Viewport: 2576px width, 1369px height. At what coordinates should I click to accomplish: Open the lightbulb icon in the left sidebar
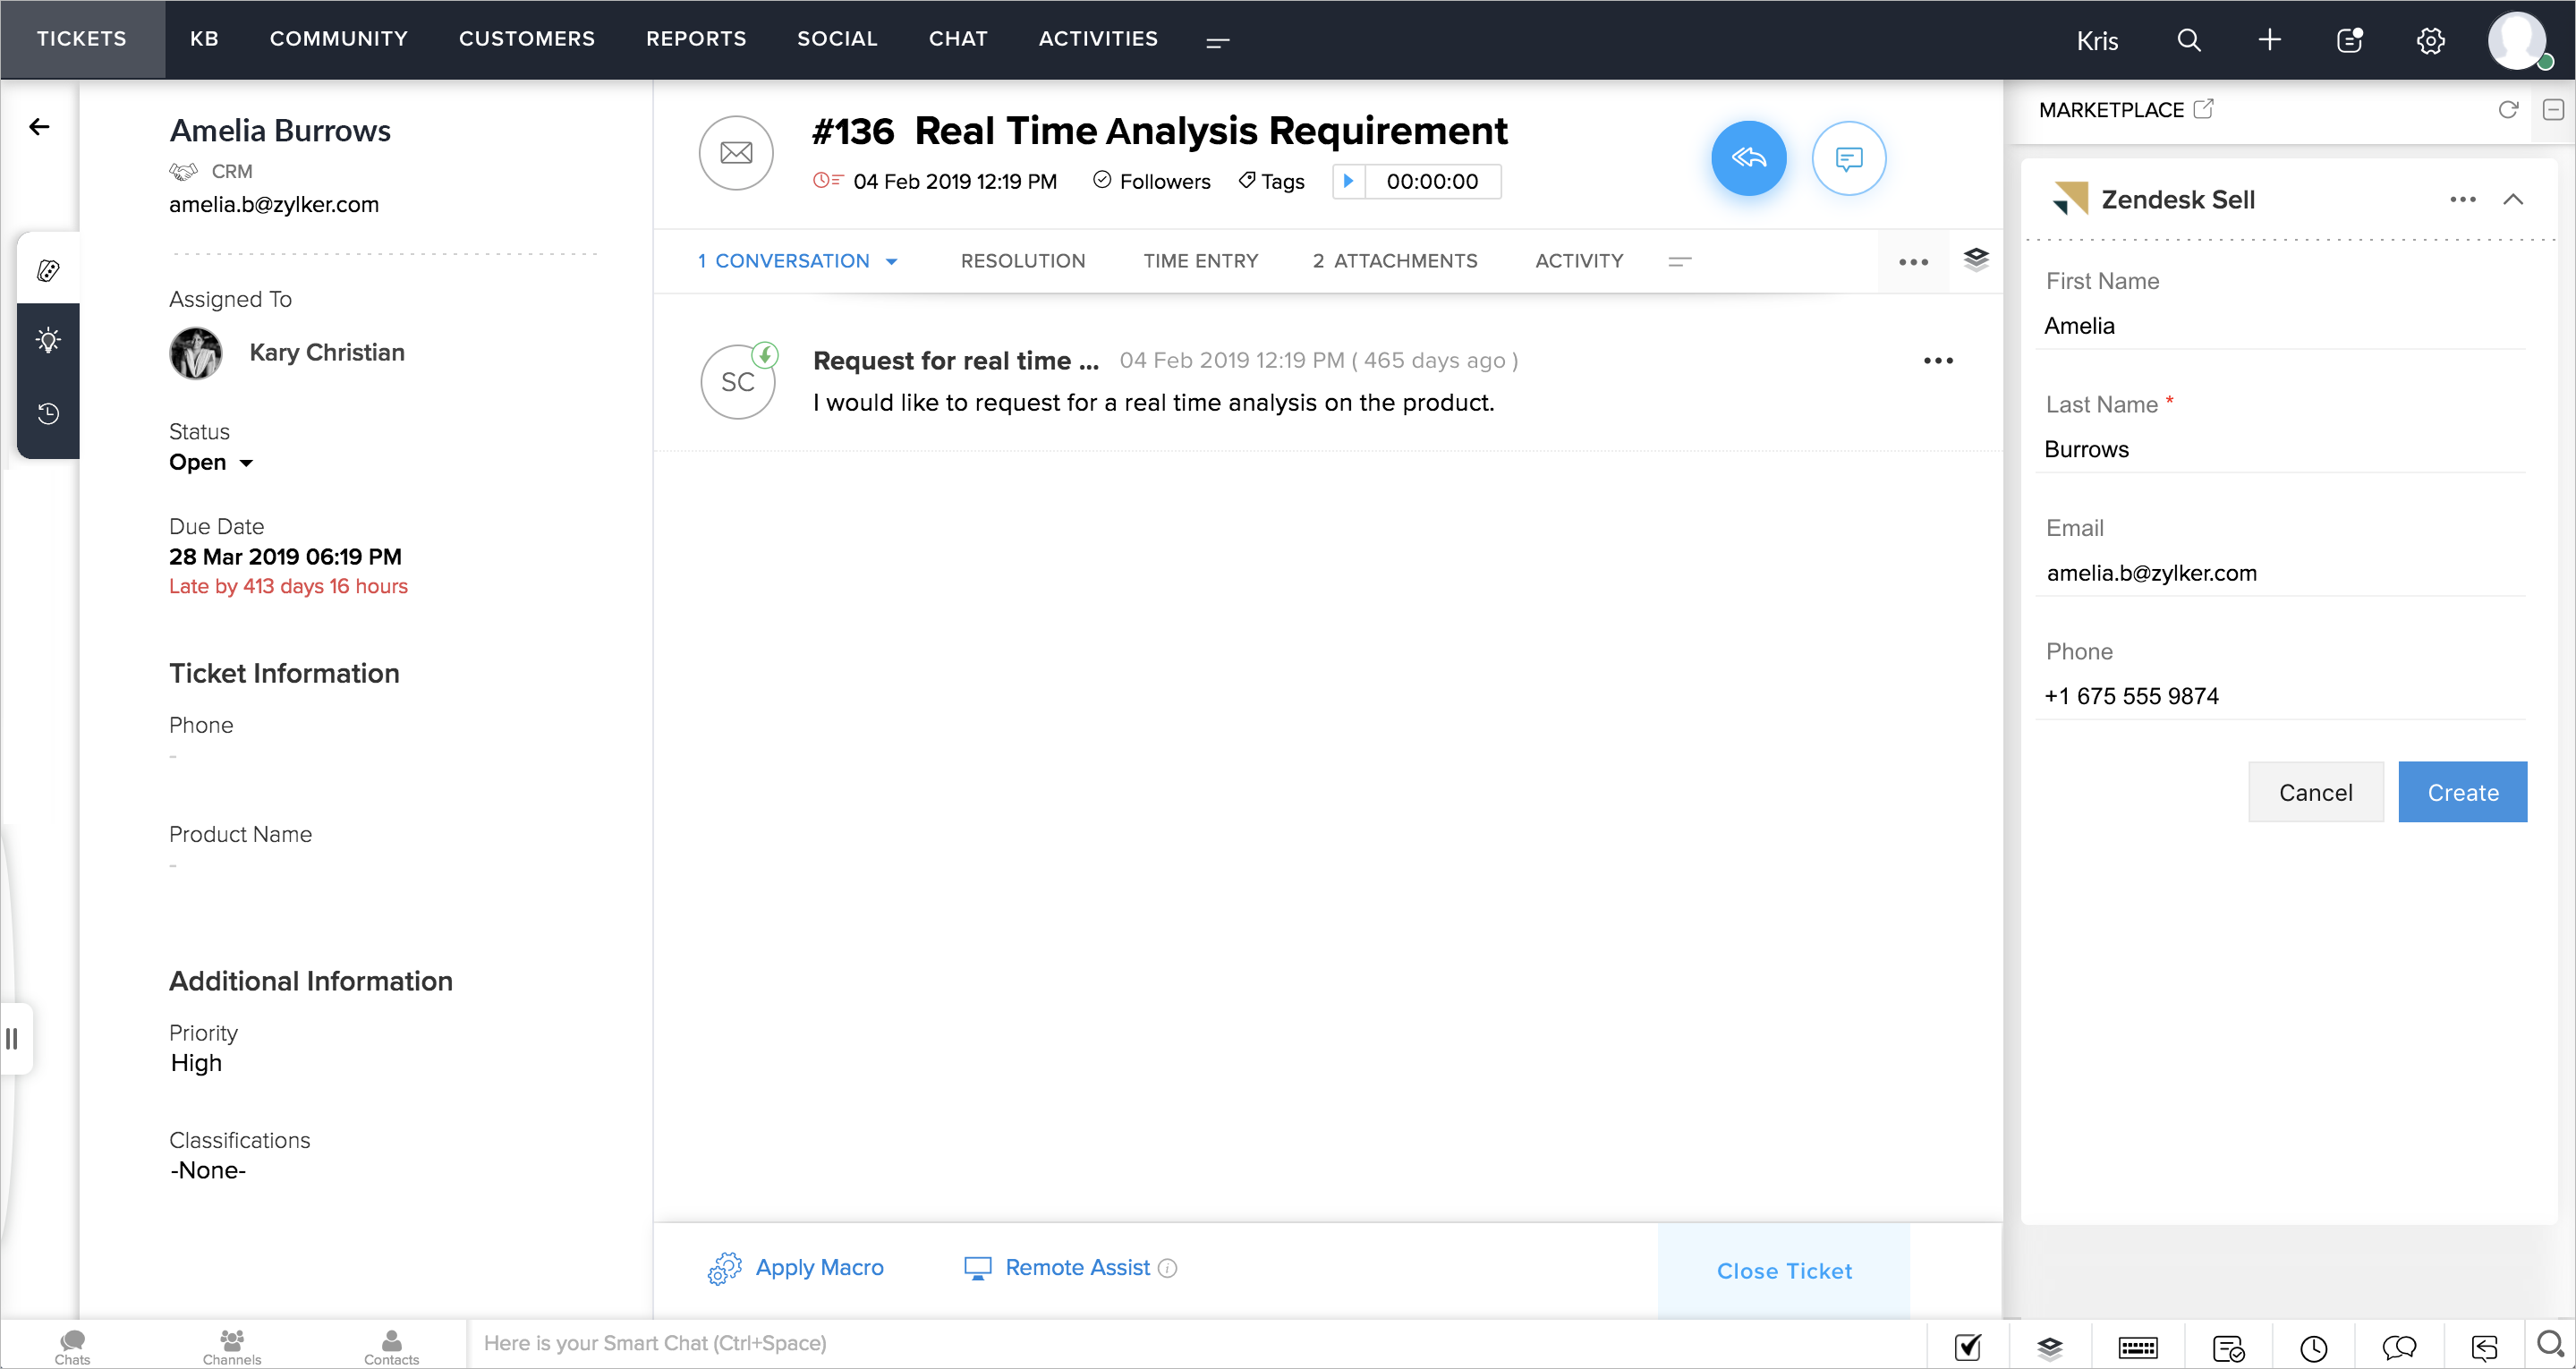click(48, 340)
